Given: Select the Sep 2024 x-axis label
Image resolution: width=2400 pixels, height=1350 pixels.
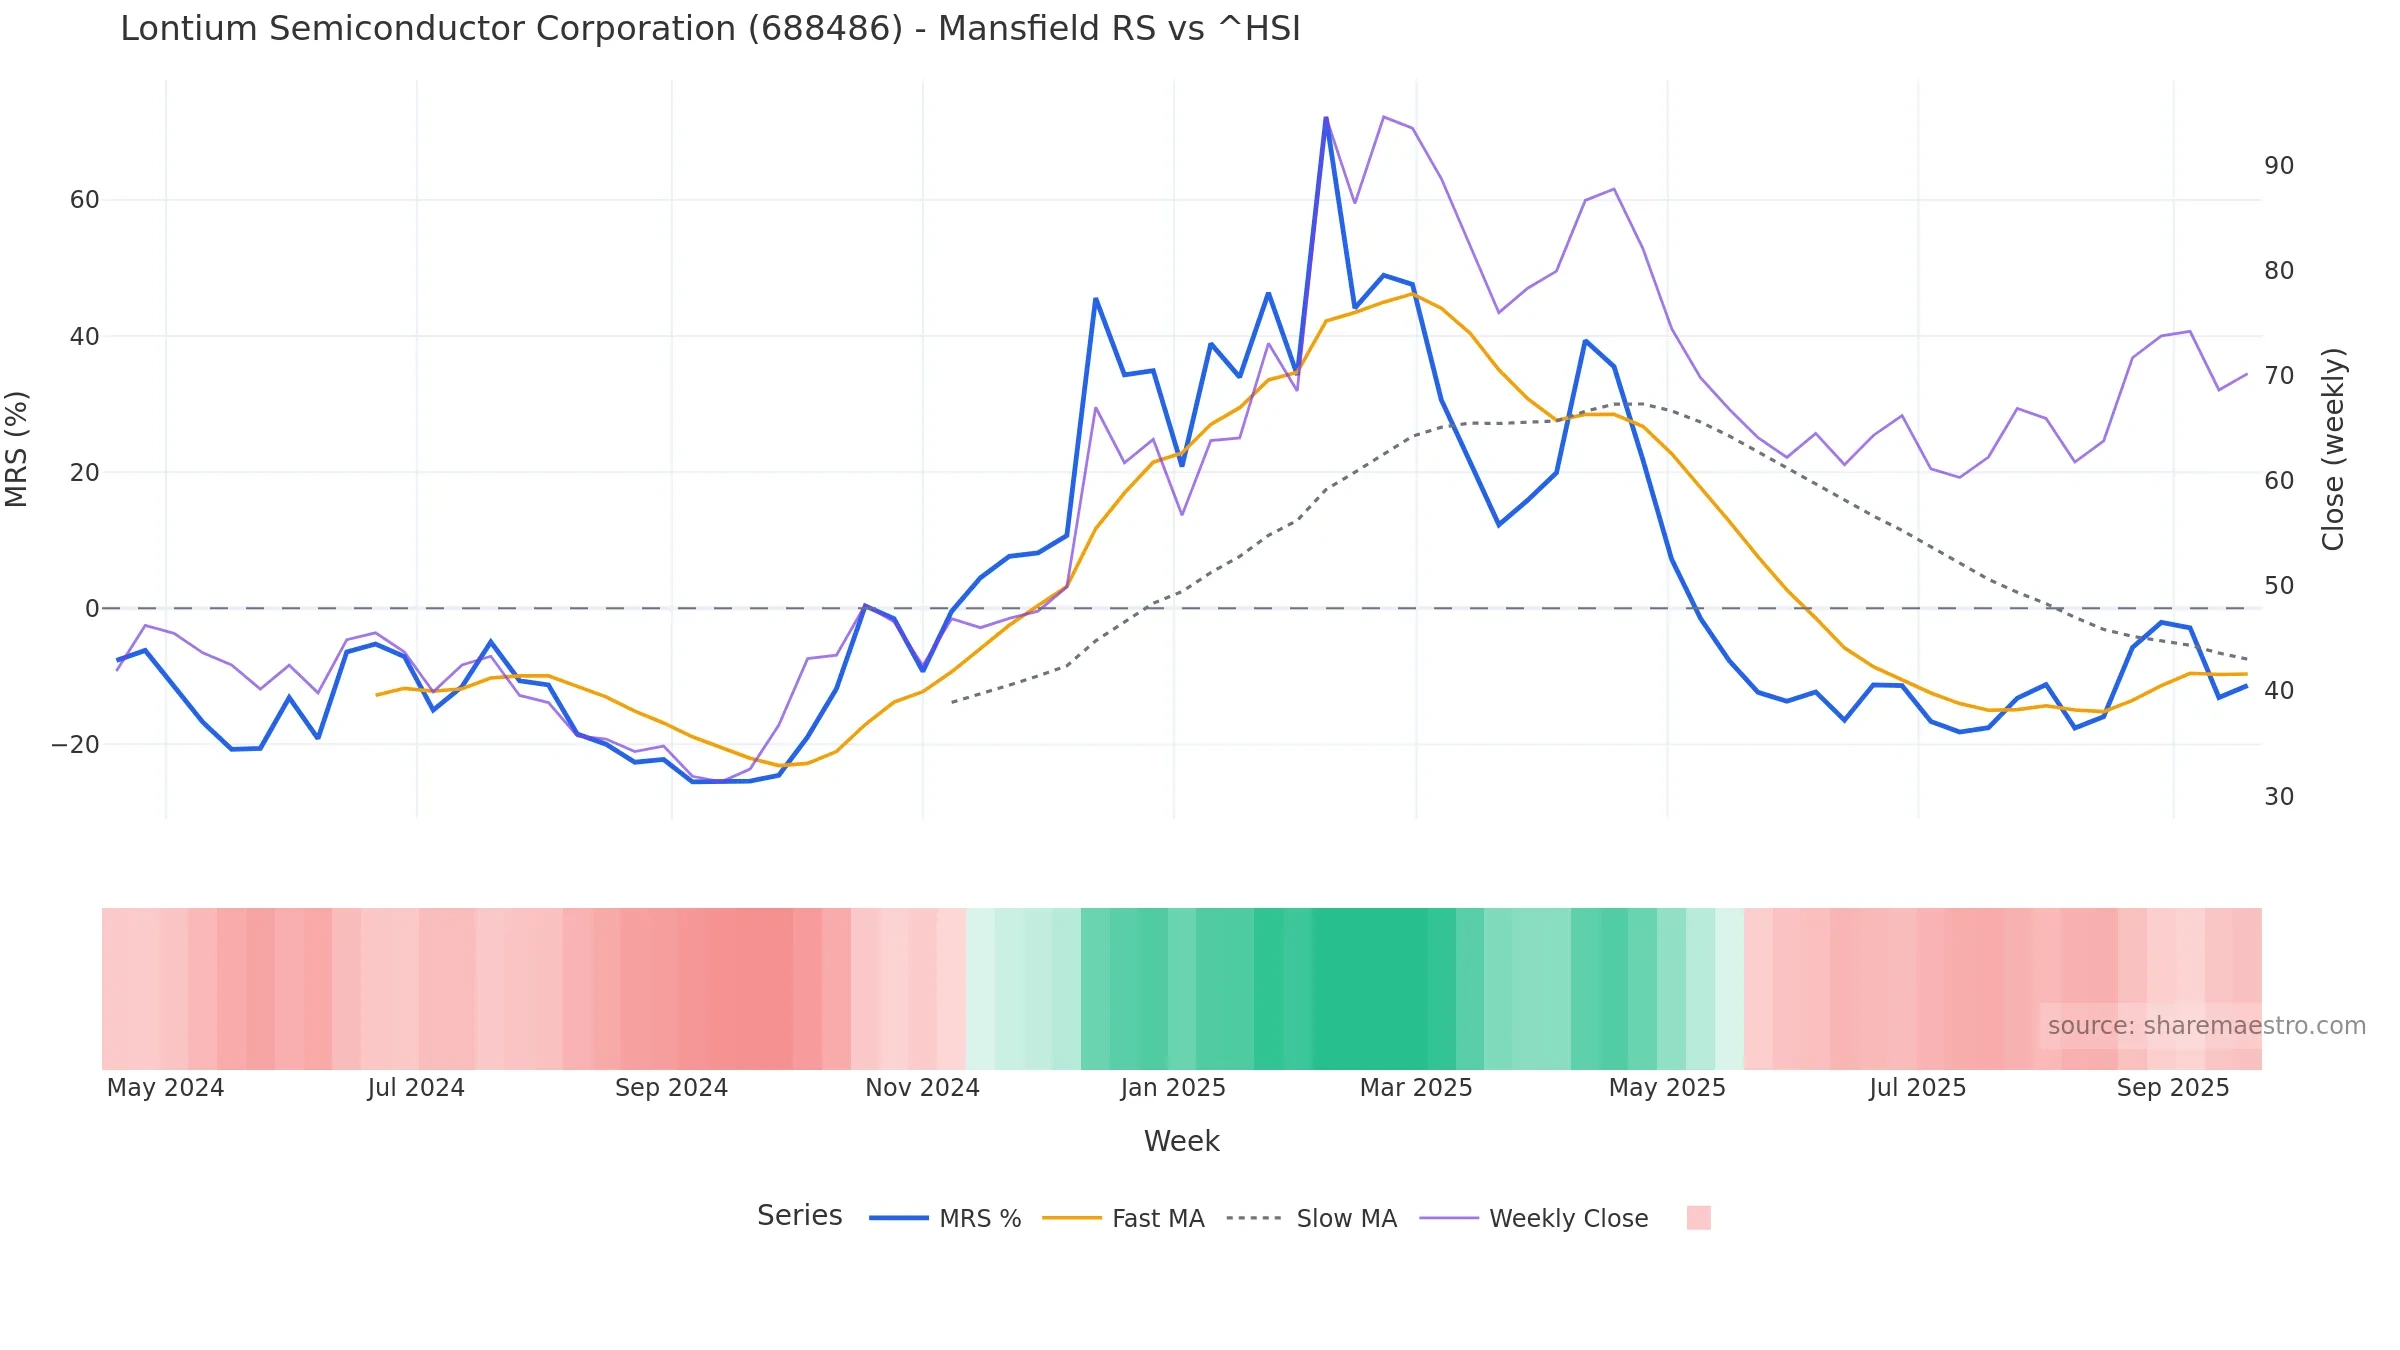Looking at the screenshot, I should (x=671, y=1088).
